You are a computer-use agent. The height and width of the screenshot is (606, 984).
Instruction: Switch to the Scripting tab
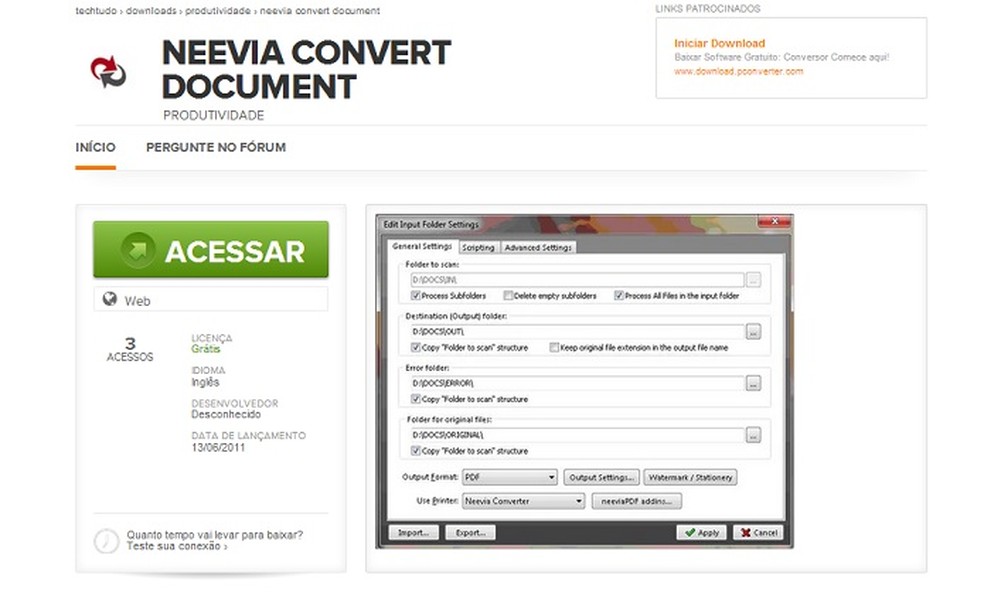tap(478, 248)
